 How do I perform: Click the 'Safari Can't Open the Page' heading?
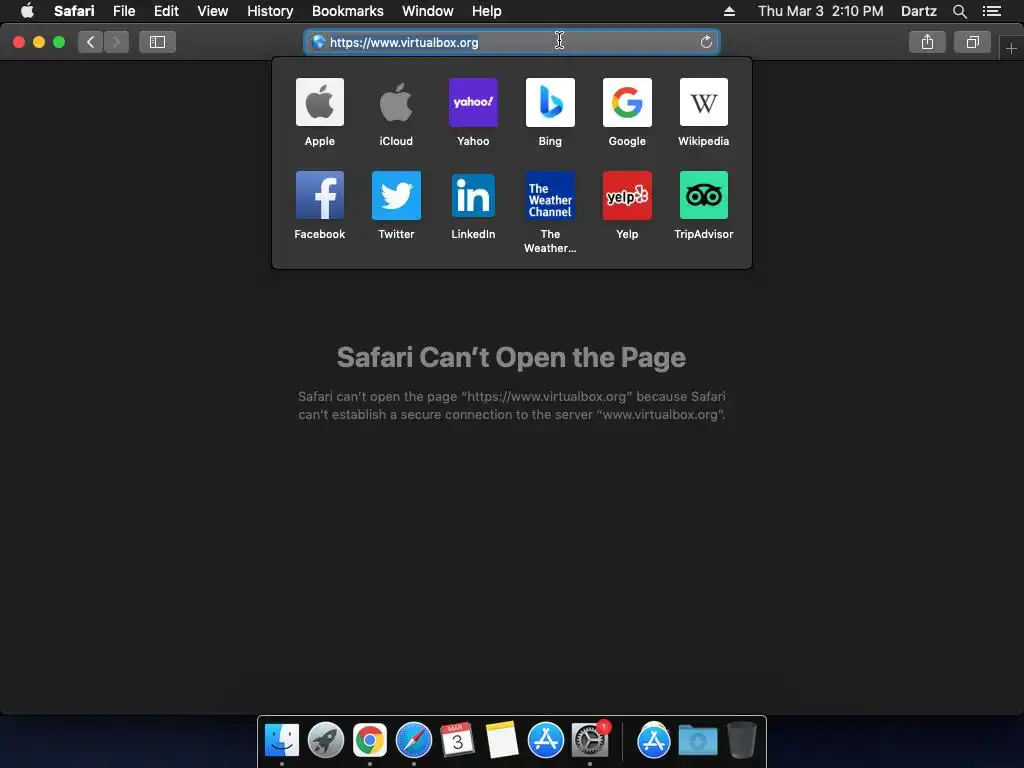511,357
